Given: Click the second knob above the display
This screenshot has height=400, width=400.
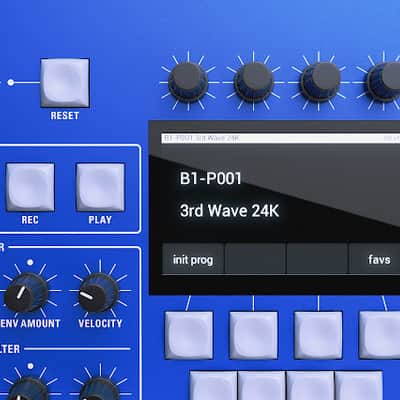Looking at the screenshot, I should click(254, 82).
